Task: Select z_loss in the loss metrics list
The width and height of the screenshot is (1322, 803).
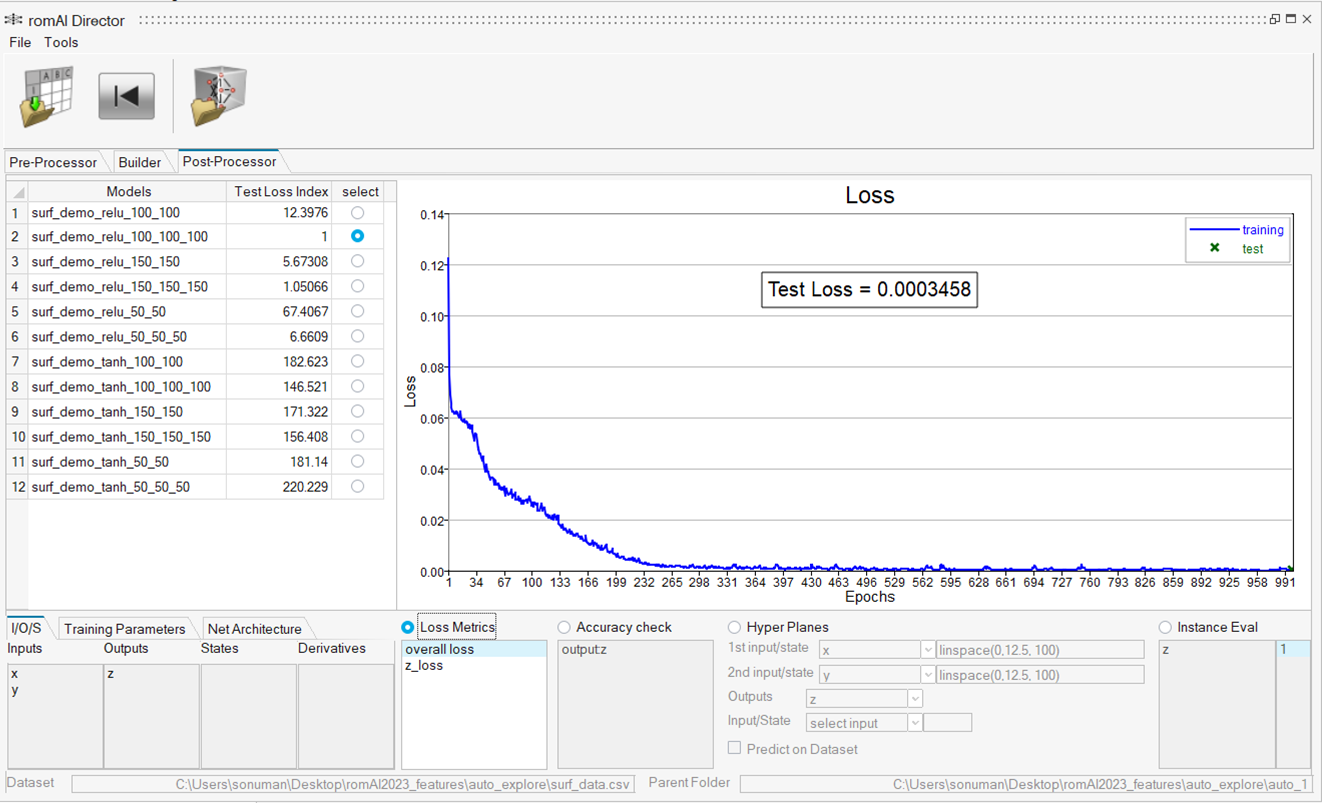Action: coord(424,666)
